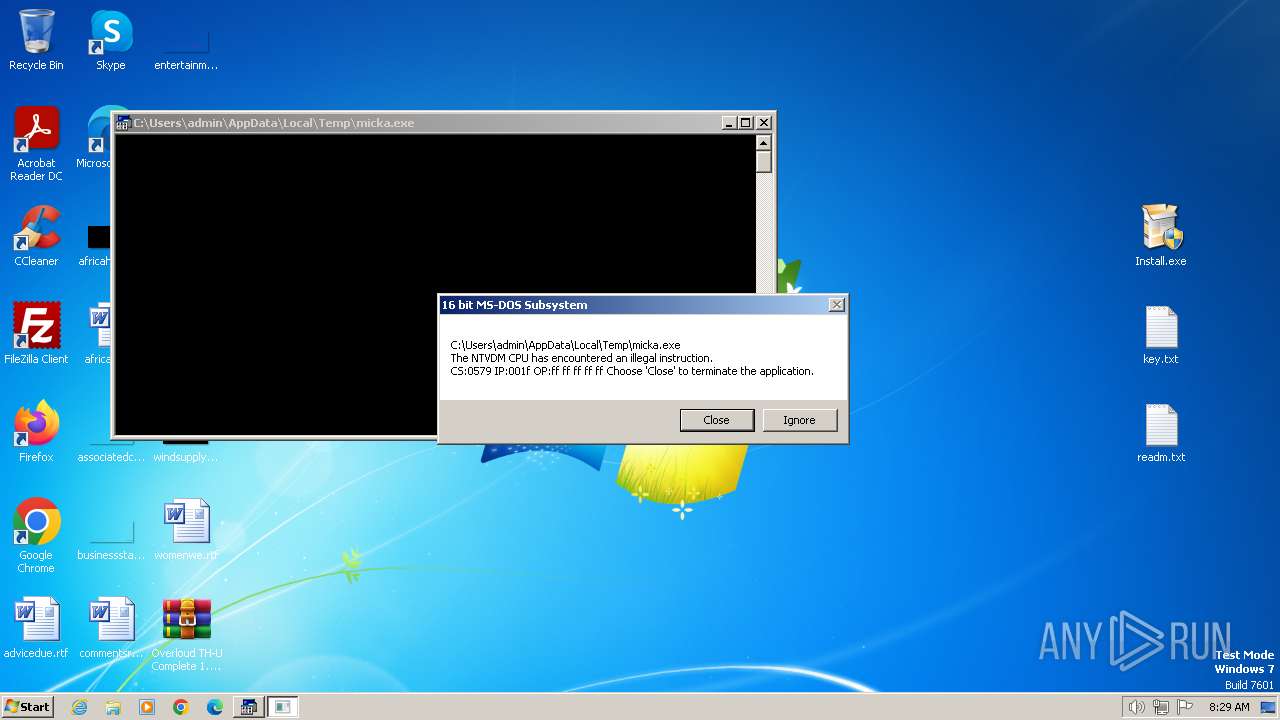Open network status tray icon
1280x720 pixels.
(x=1161, y=707)
